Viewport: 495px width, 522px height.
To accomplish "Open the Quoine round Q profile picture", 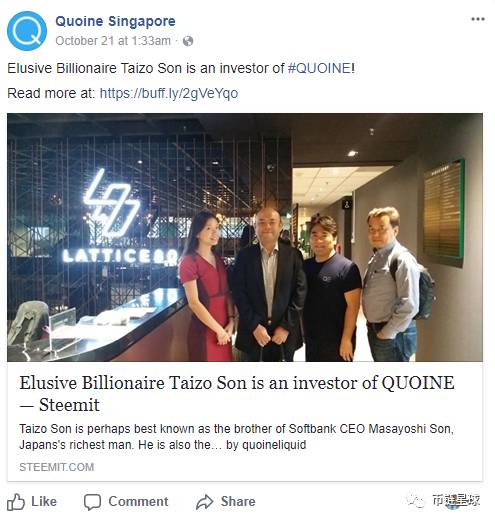I will pos(27,31).
